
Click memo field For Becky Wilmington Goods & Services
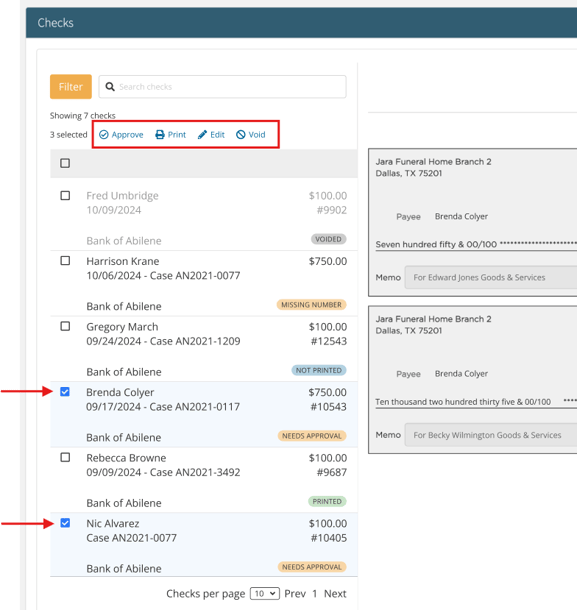click(491, 435)
